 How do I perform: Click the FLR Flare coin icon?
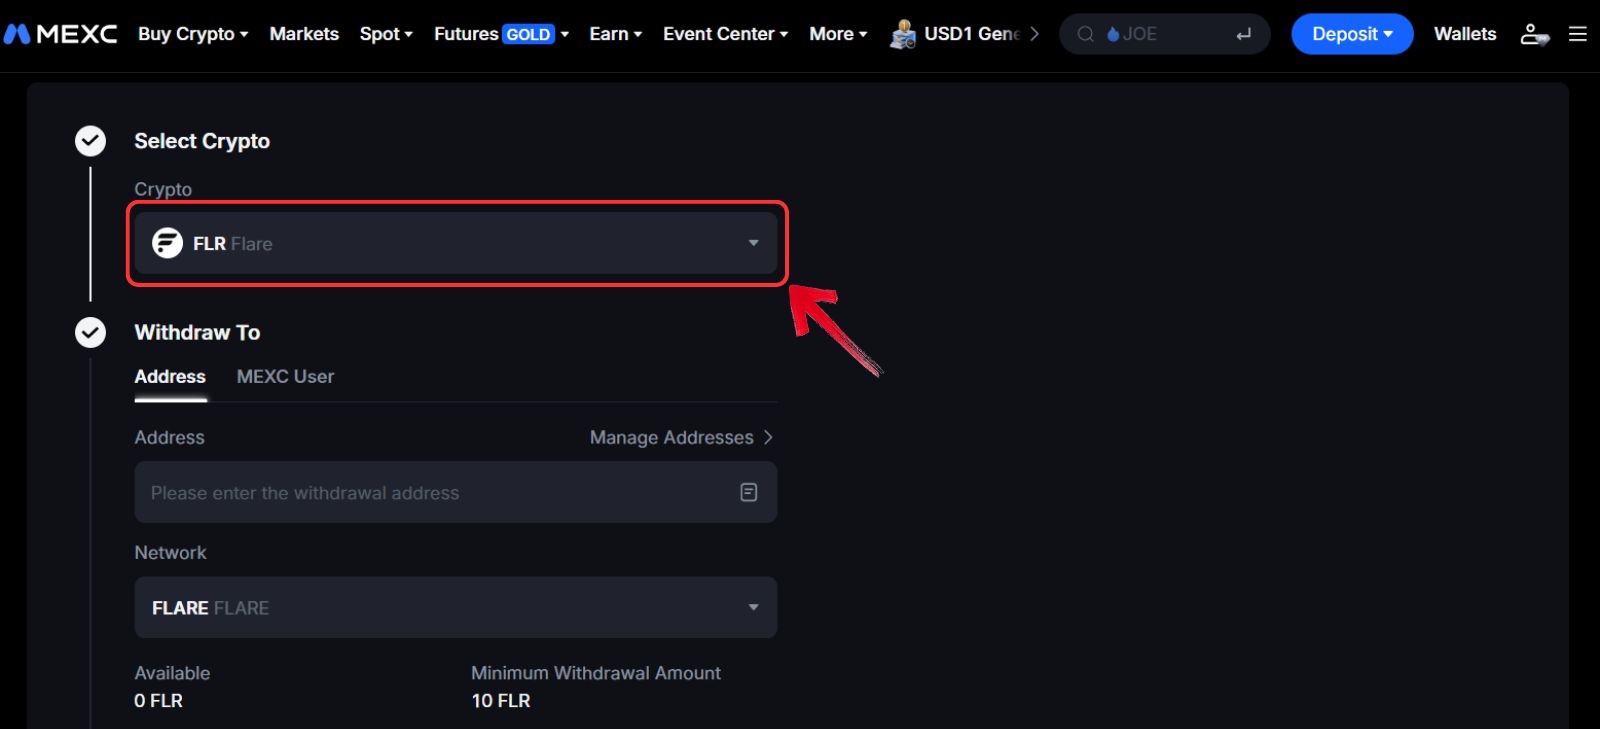point(167,243)
